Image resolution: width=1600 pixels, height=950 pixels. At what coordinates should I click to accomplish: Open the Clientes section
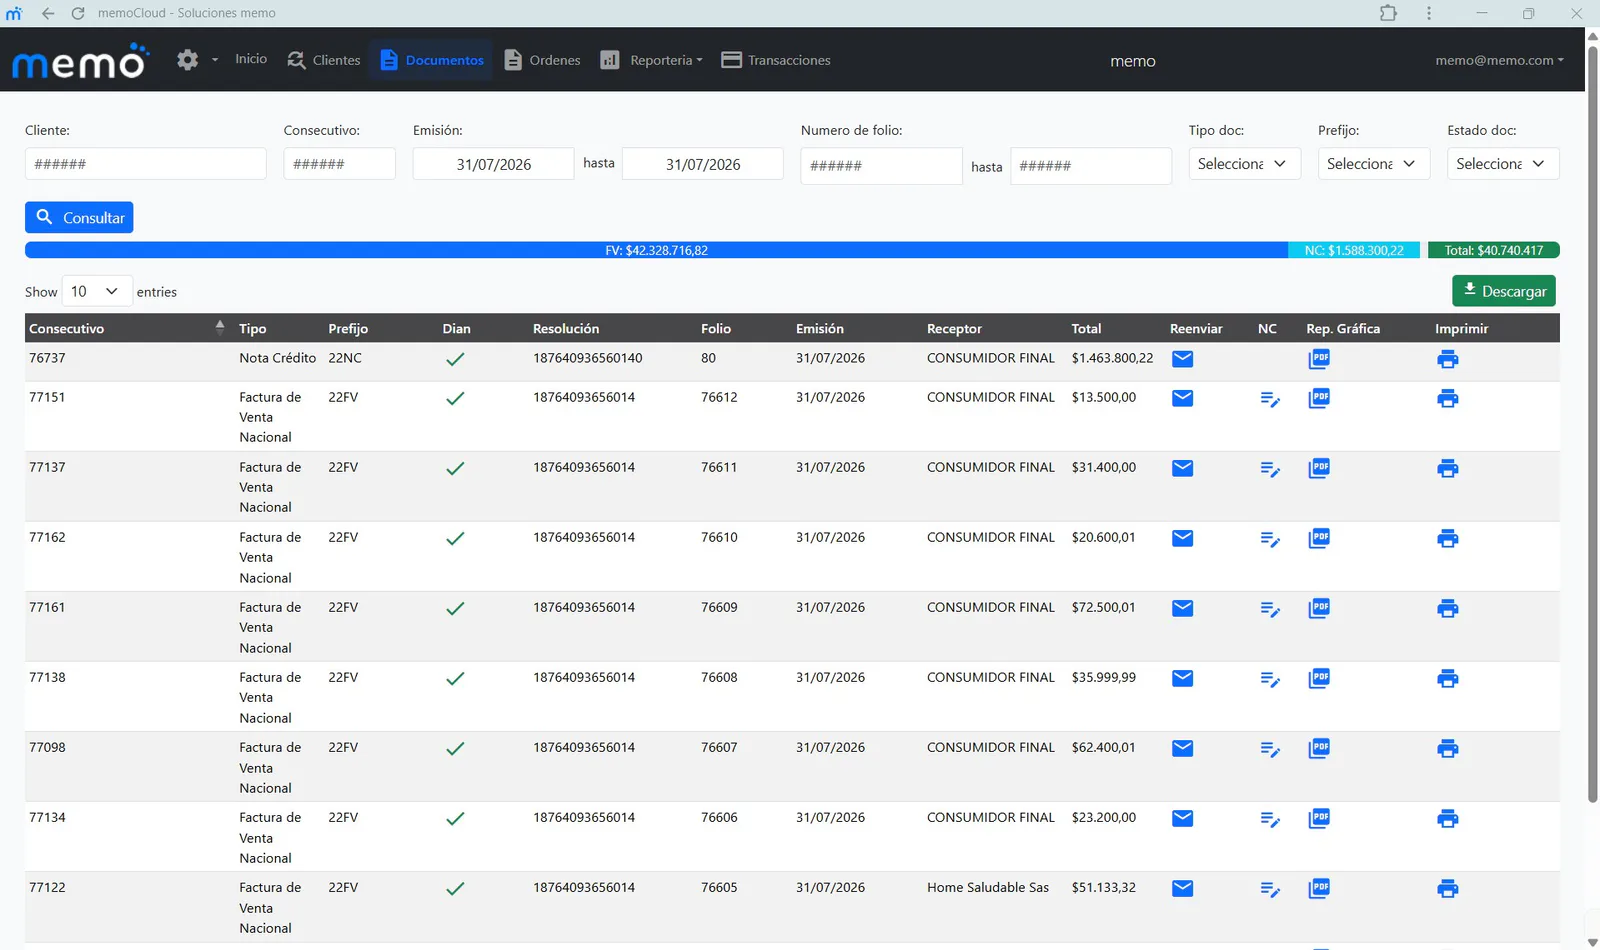323,60
